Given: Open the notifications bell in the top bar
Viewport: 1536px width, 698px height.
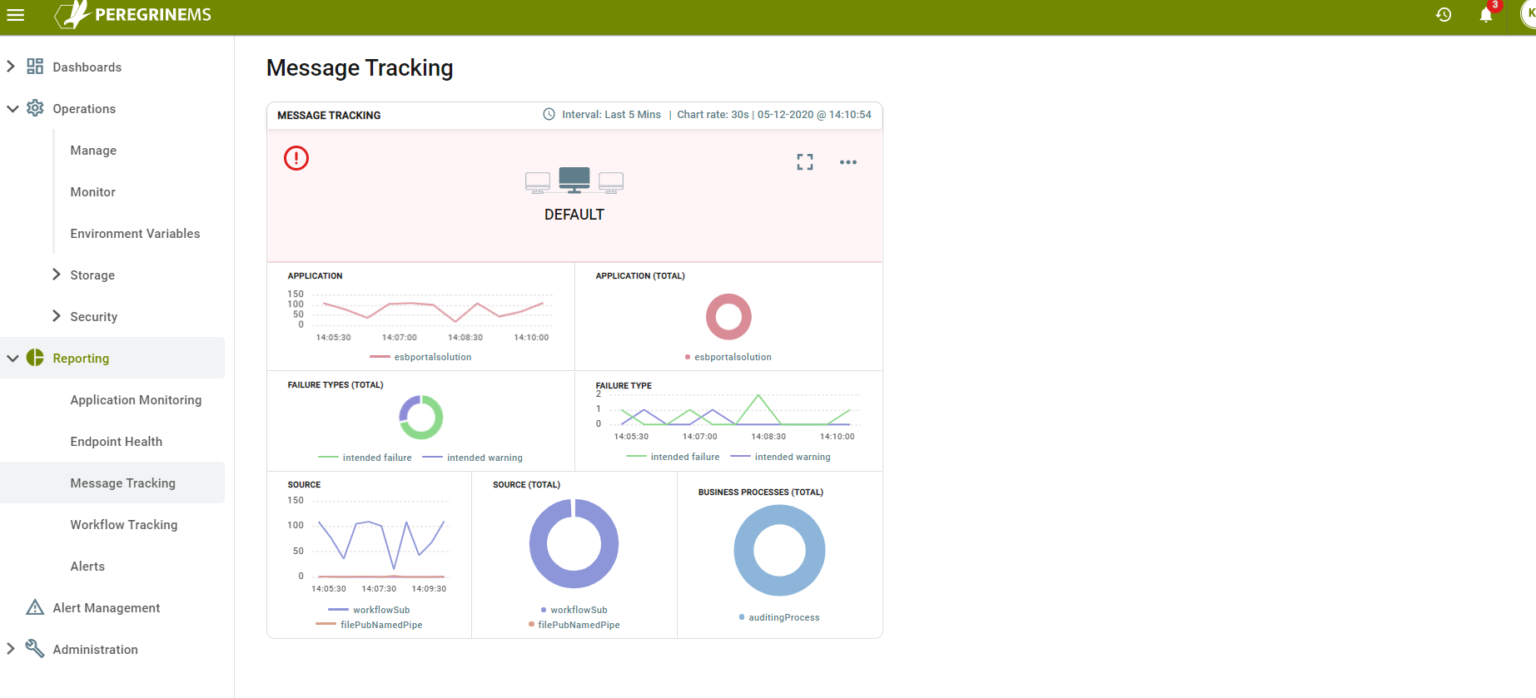Looking at the screenshot, I should 1487,14.
